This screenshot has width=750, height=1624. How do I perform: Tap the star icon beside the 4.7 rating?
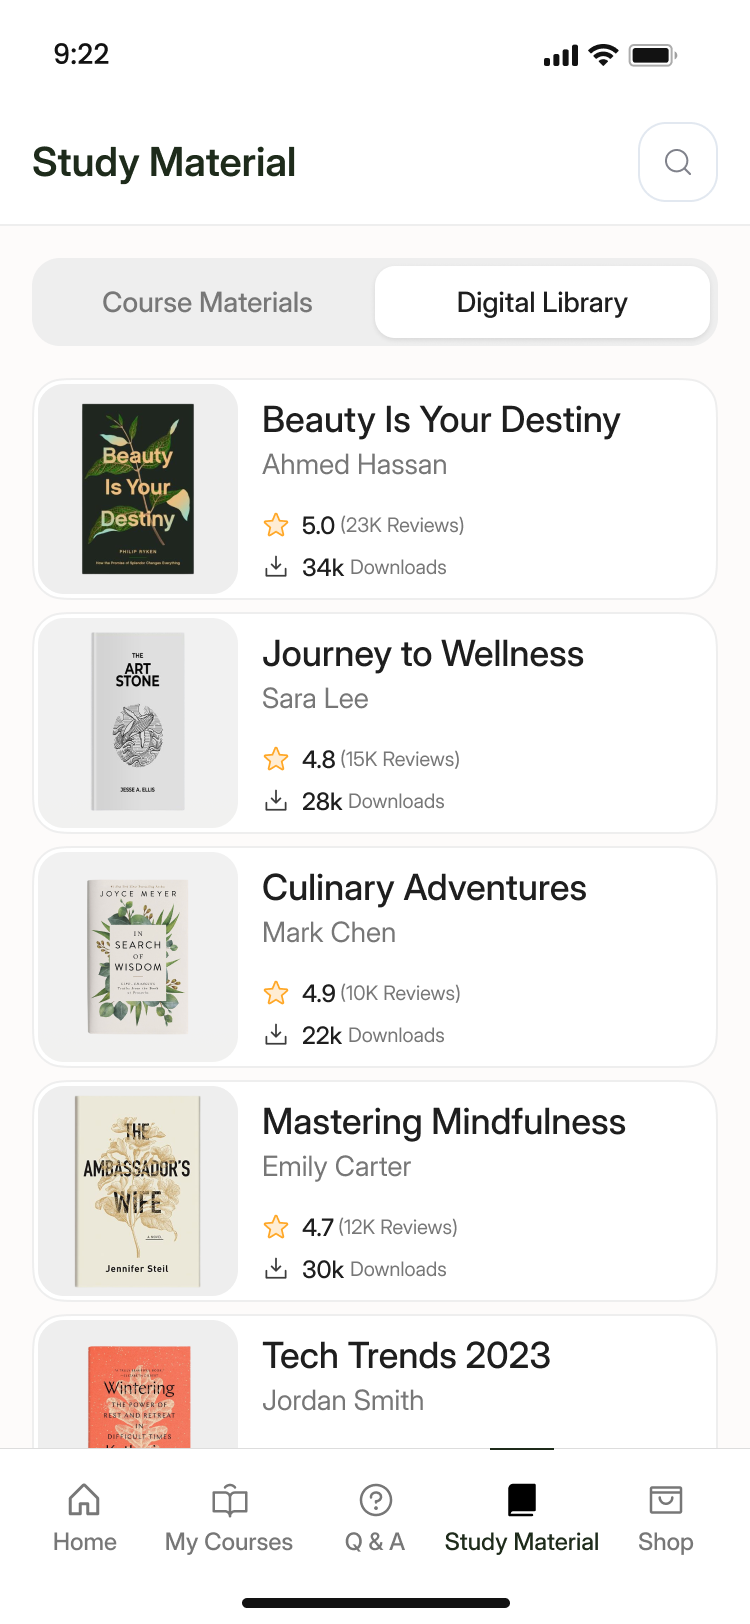(x=276, y=1227)
